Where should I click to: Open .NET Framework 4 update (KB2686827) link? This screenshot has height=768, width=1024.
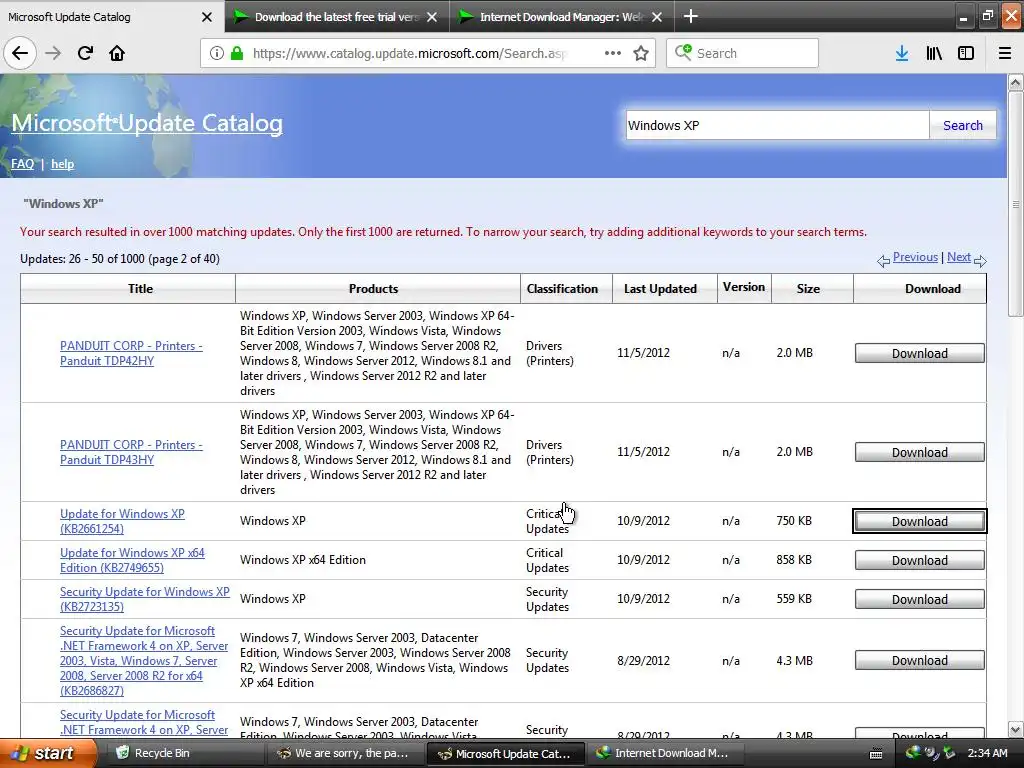pos(144,660)
